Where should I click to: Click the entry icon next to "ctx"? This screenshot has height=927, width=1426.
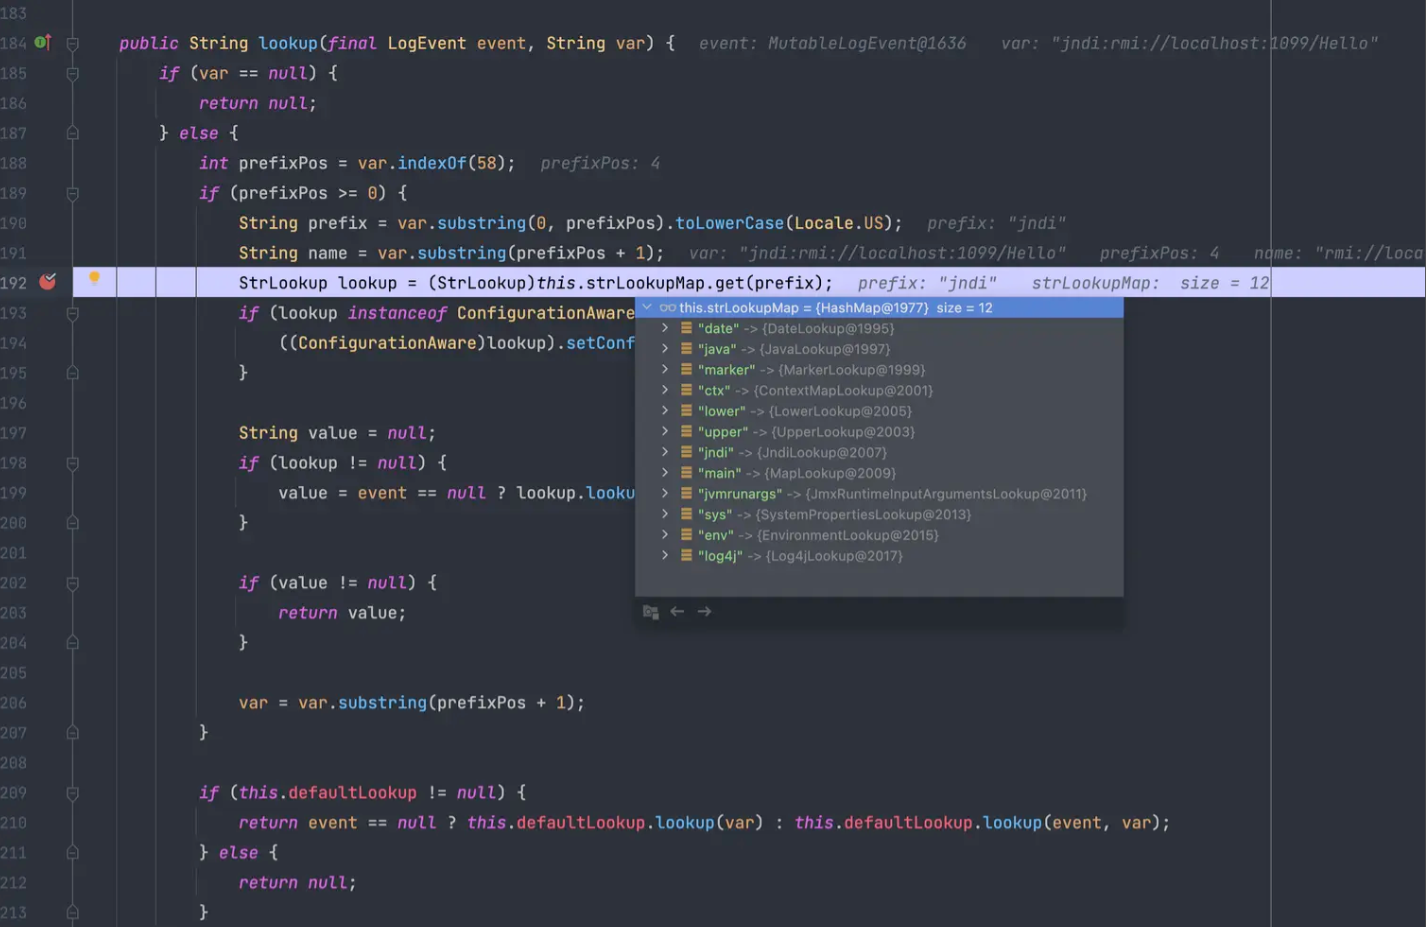(687, 390)
